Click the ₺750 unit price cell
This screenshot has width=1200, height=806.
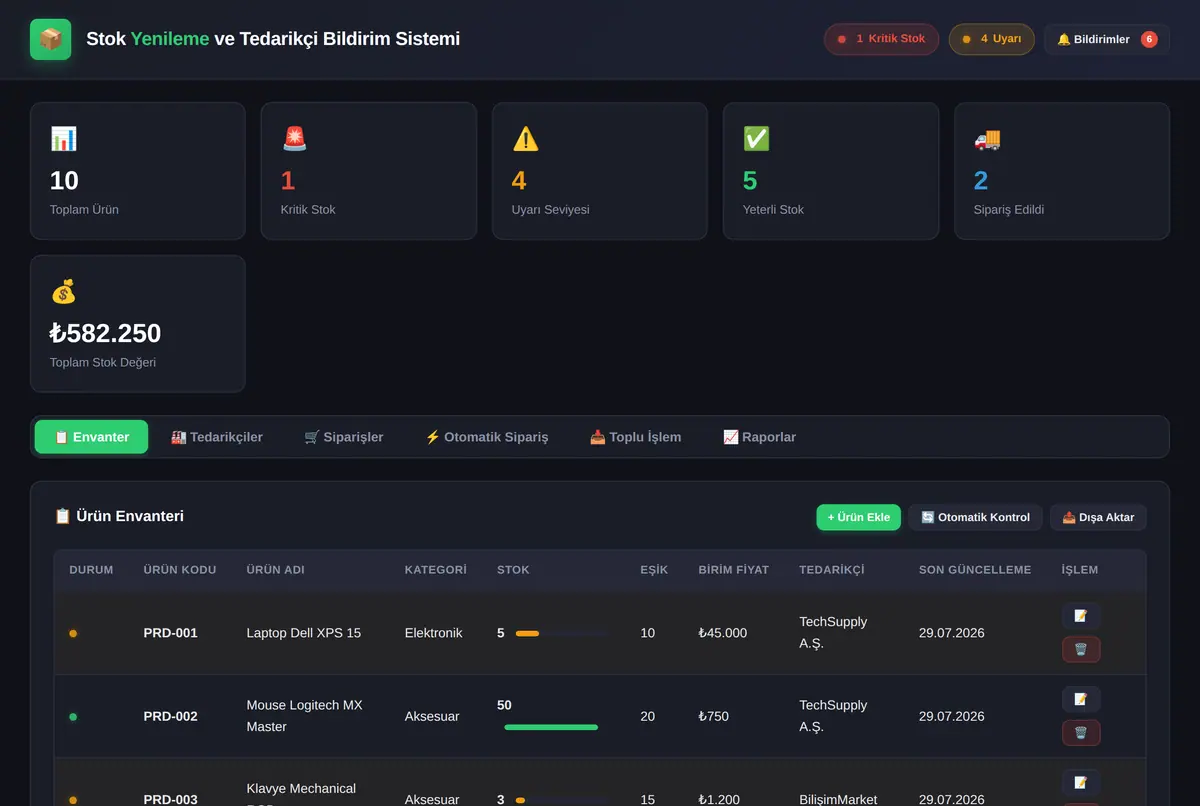point(714,716)
